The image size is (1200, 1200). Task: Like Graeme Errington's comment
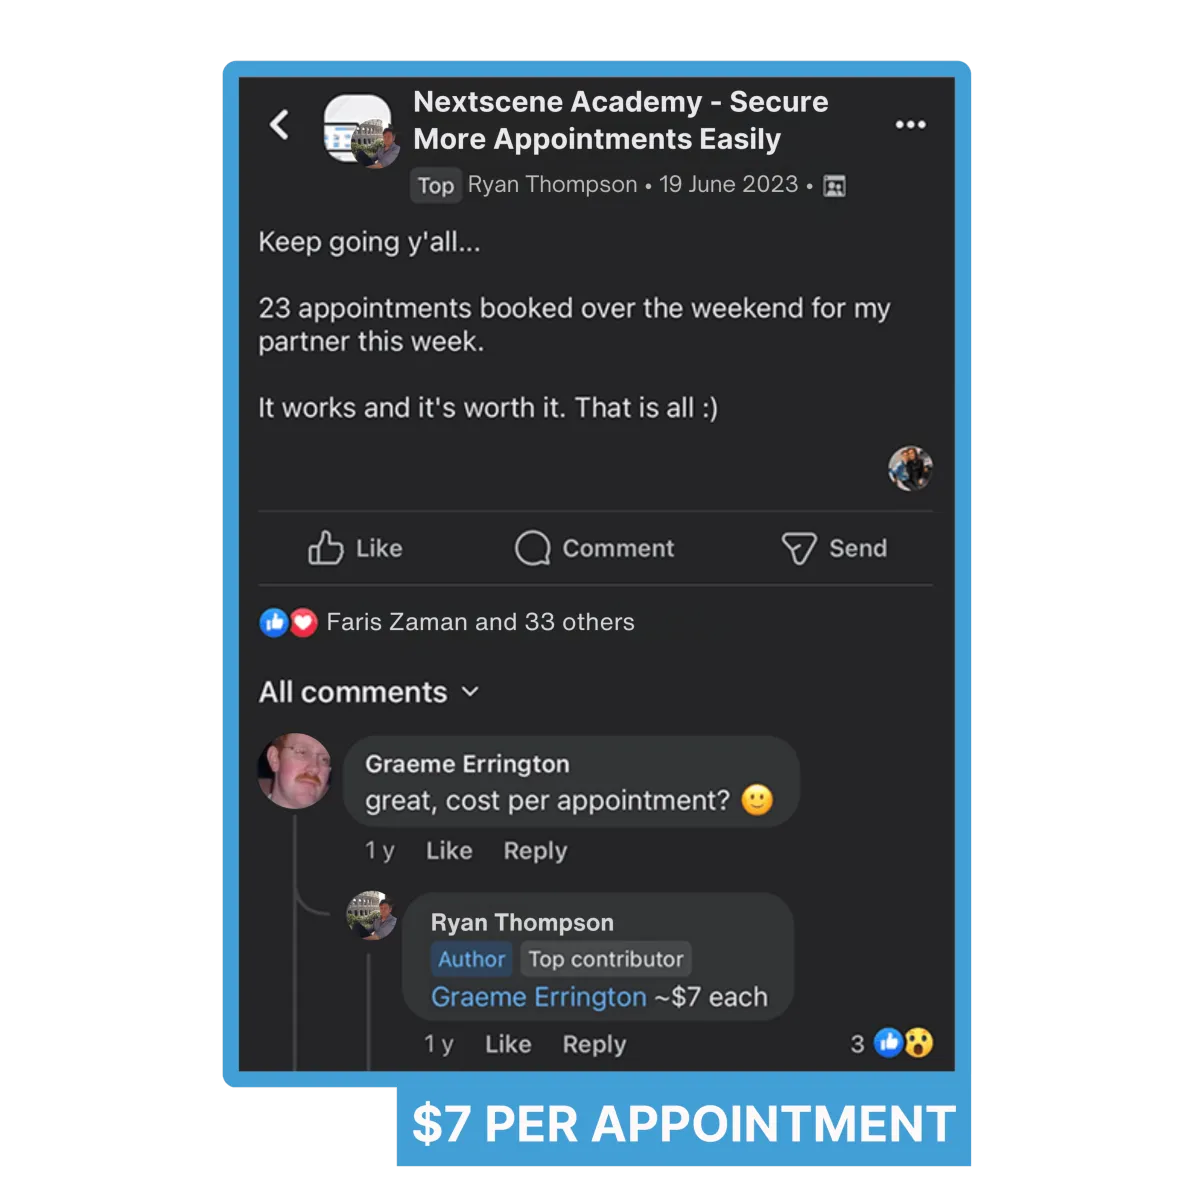click(449, 851)
